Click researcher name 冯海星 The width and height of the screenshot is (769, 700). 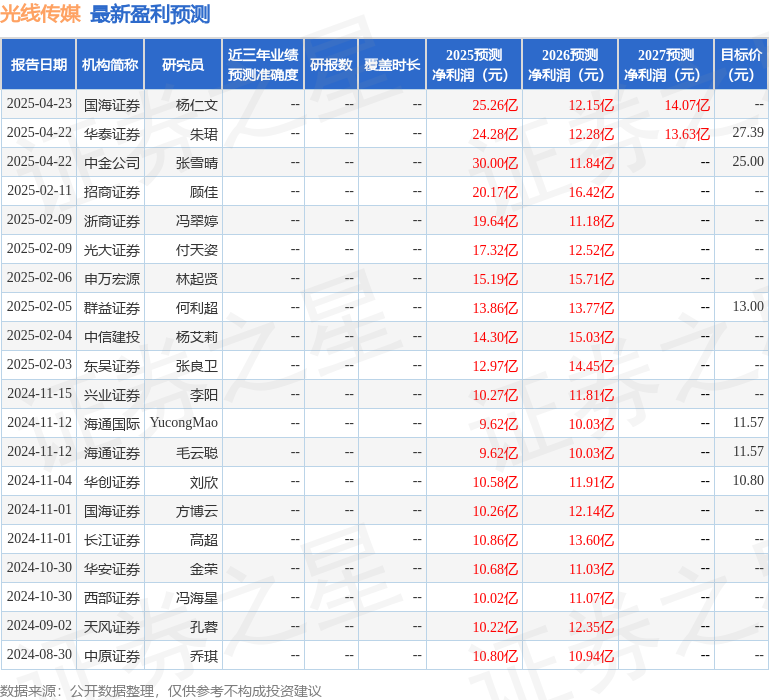(x=197, y=596)
